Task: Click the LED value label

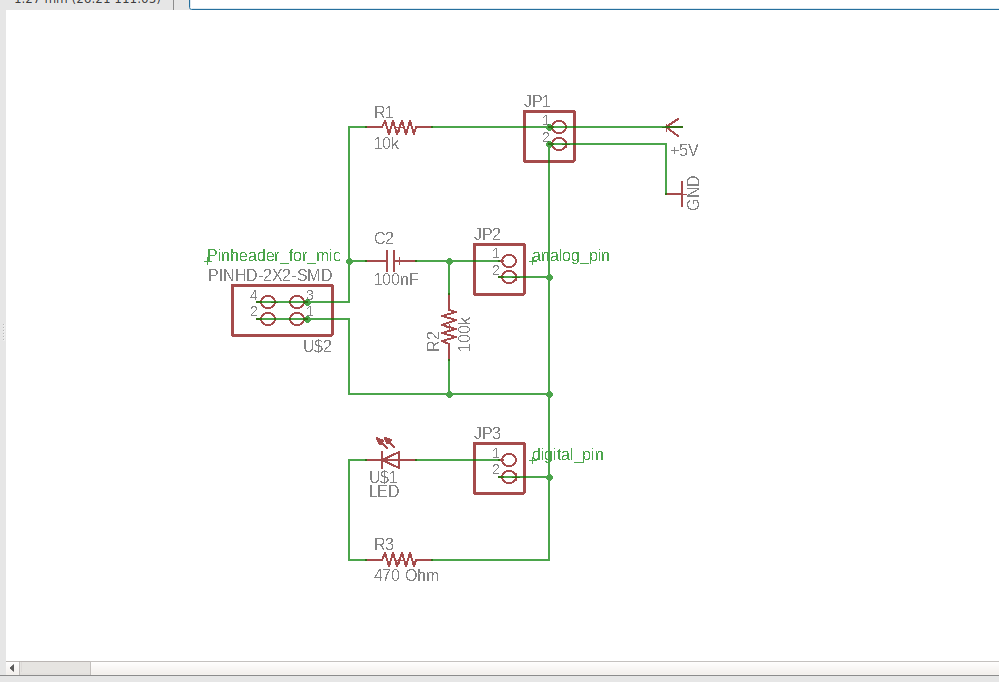Action: coord(384,491)
